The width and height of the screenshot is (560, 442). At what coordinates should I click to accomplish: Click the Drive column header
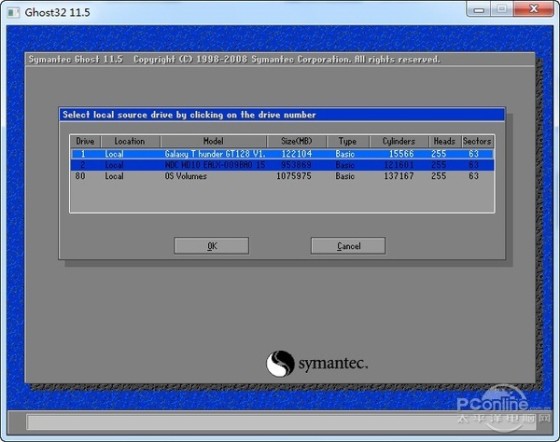(85, 141)
